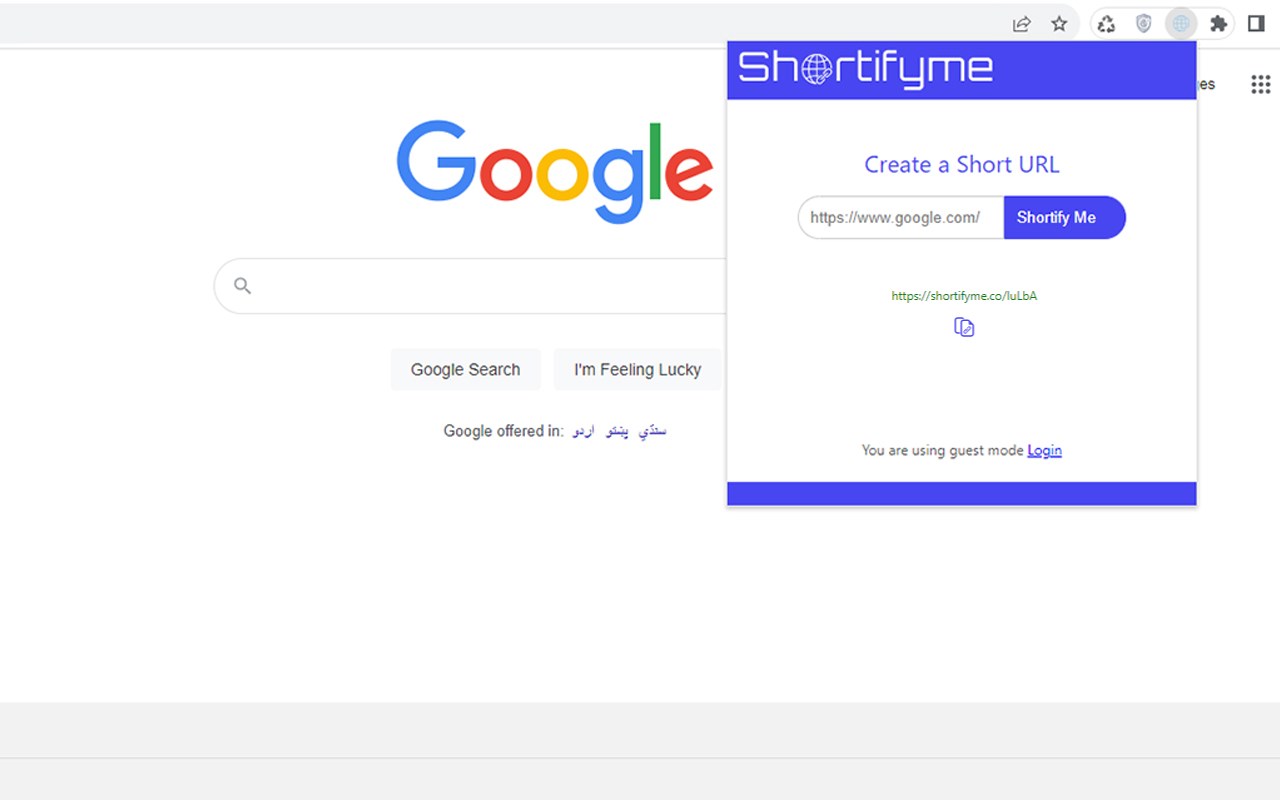Click the 'You are using guest mode' text
The height and width of the screenshot is (800, 1280).
(x=942, y=450)
